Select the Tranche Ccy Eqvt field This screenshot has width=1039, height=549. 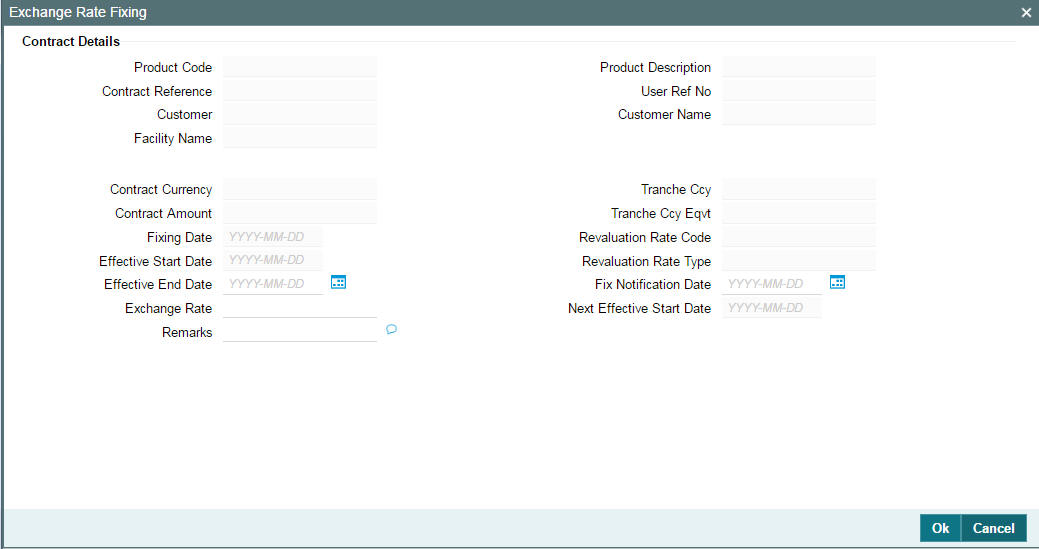click(799, 213)
